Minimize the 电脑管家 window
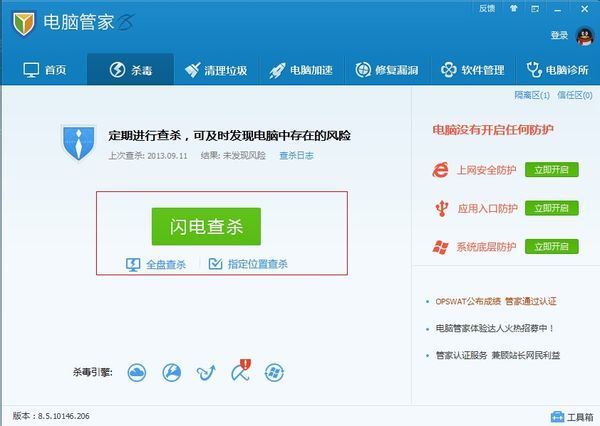Image resolution: width=600 pixels, height=426 pixels. coord(558,10)
